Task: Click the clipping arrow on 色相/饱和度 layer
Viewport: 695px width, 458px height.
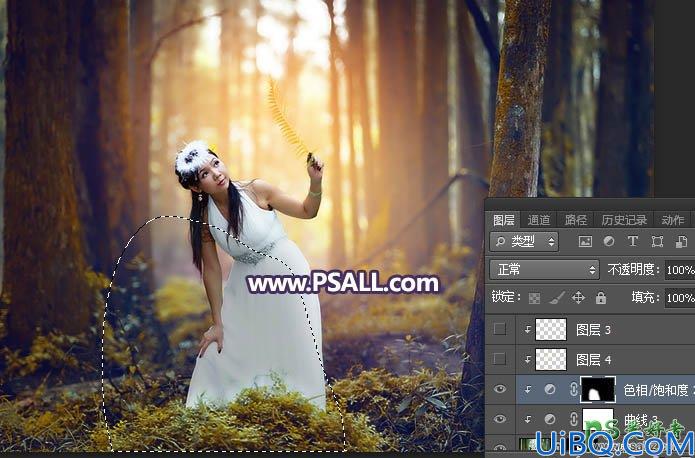Action: [x=527, y=389]
